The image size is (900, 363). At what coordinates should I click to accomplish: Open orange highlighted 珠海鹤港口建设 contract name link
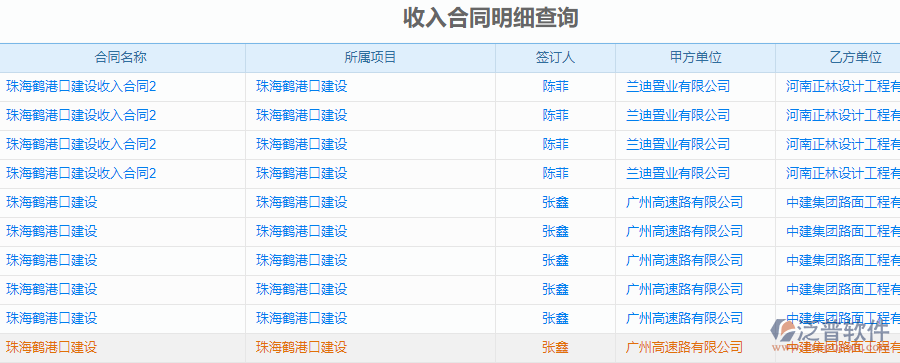pos(52,347)
